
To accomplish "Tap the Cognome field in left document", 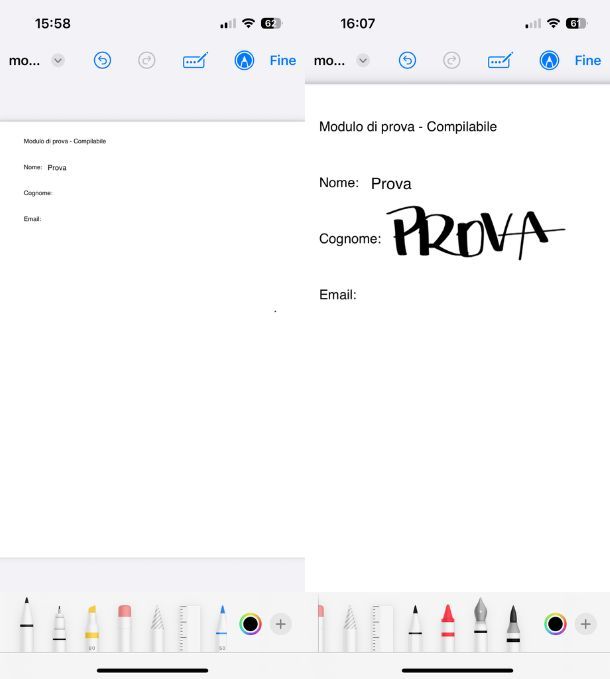I will pos(38,193).
